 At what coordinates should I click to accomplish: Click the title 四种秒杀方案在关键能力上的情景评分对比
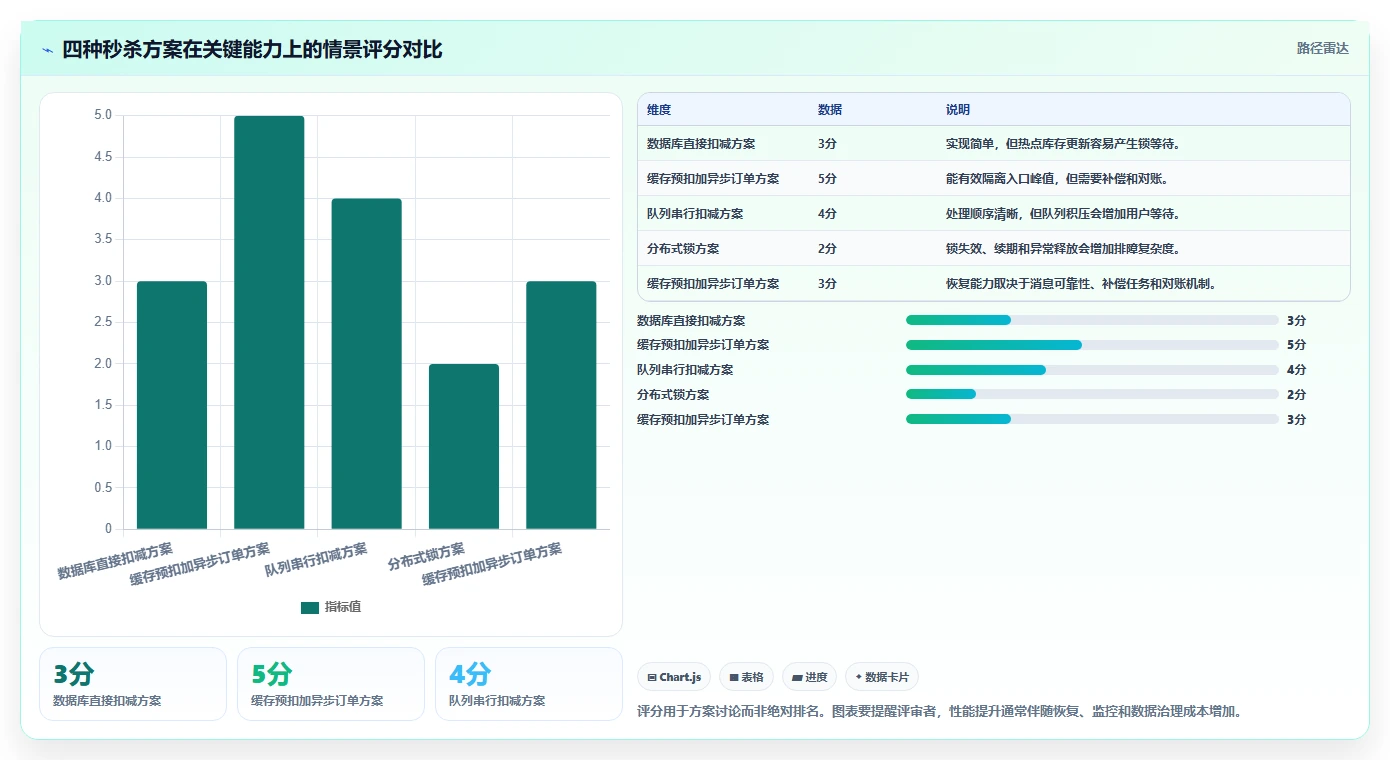[x=252, y=50]
